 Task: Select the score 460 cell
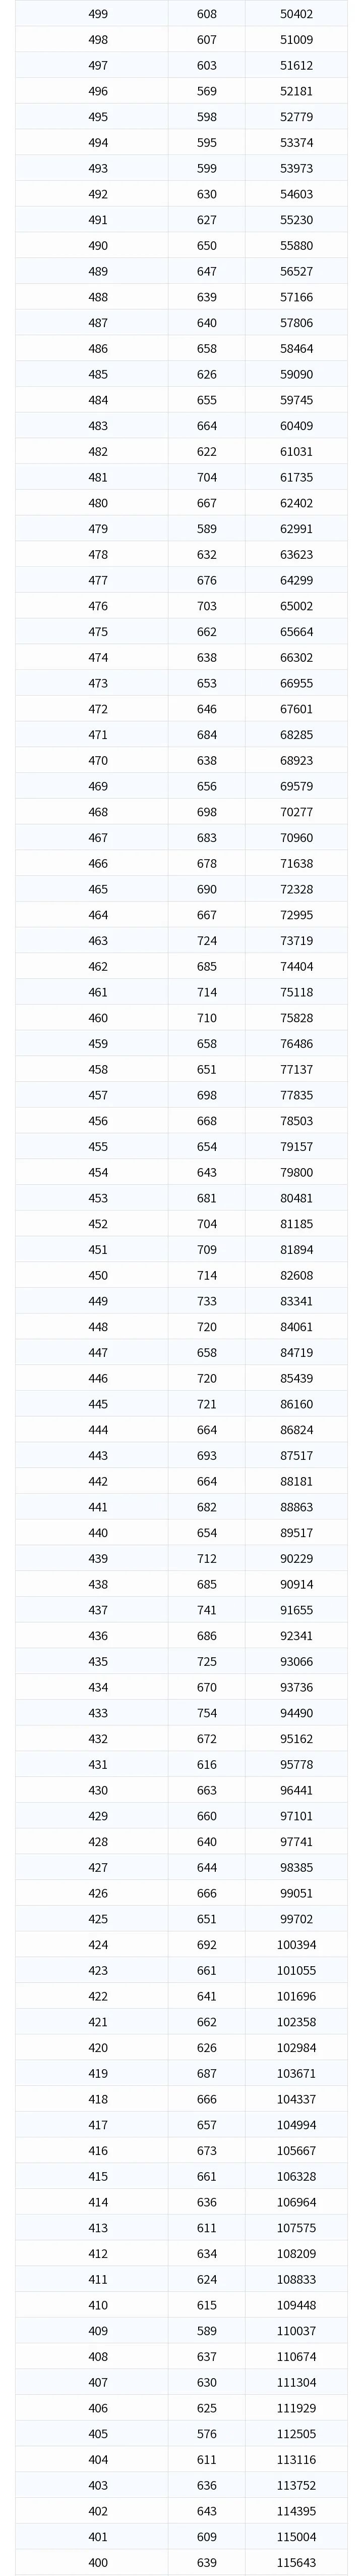pyautogui.click(x=98, y=1018)
